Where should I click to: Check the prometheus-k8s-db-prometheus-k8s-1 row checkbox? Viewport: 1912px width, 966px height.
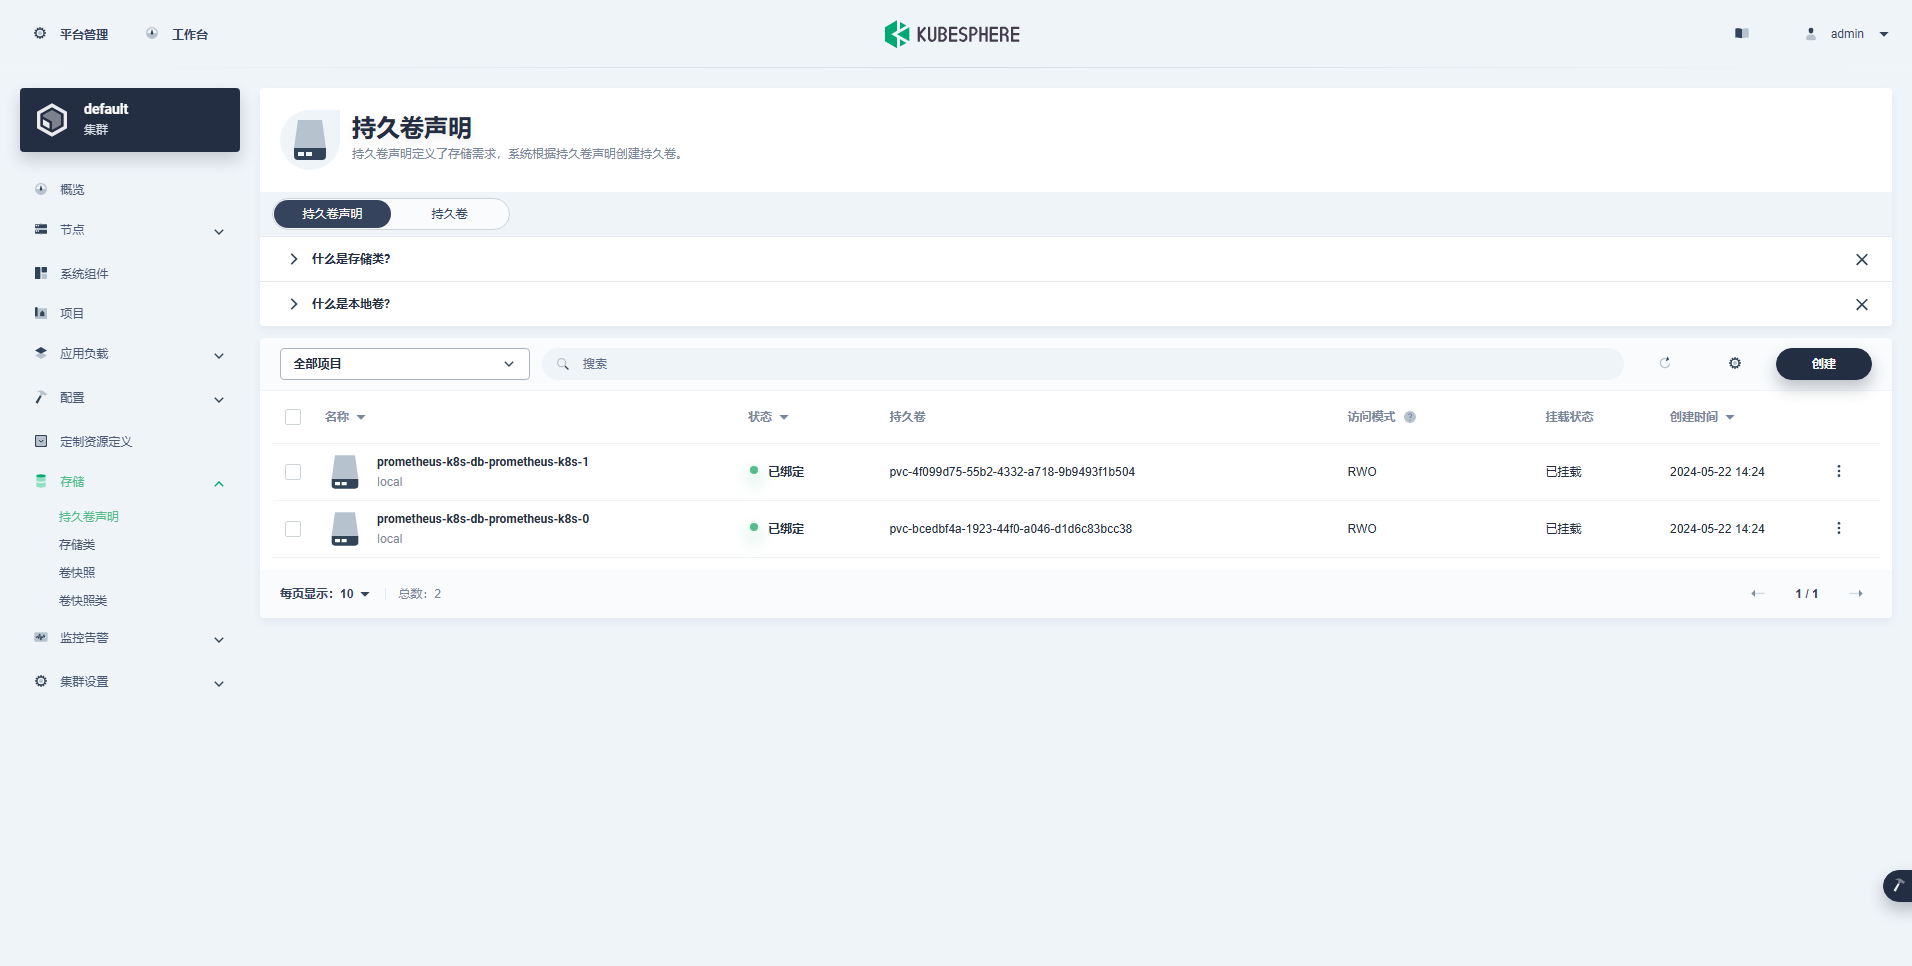click(x=293, y=472)
